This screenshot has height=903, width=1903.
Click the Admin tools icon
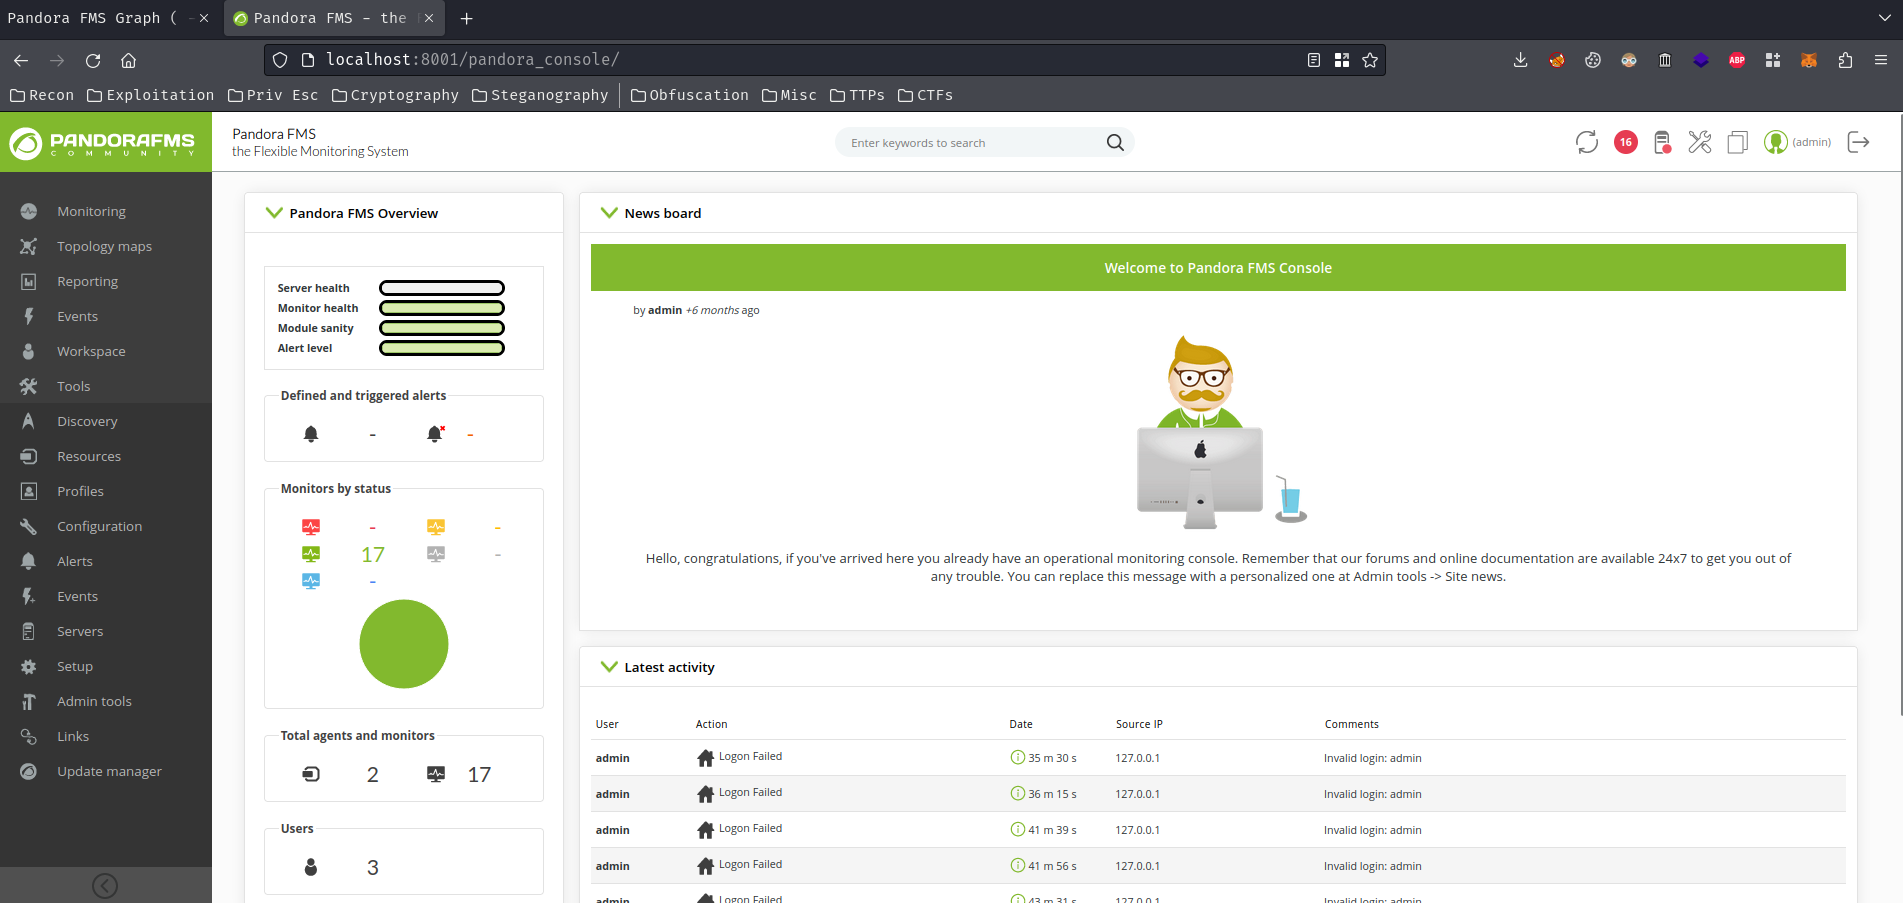29,701
